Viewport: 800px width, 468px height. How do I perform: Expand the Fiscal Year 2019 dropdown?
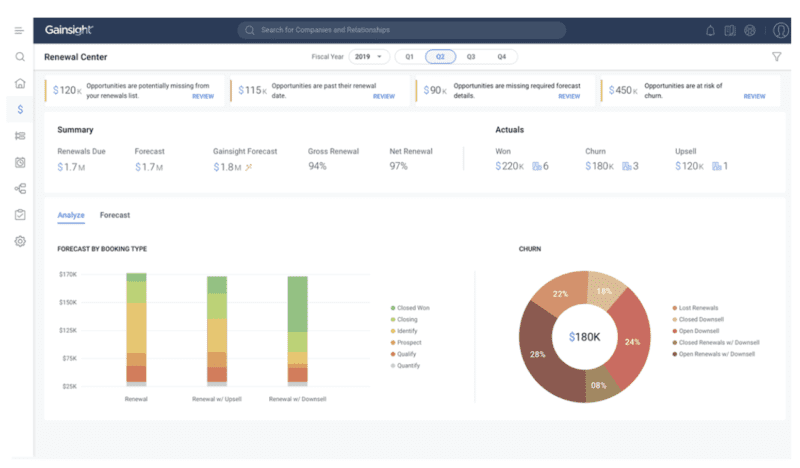(369, 57)
